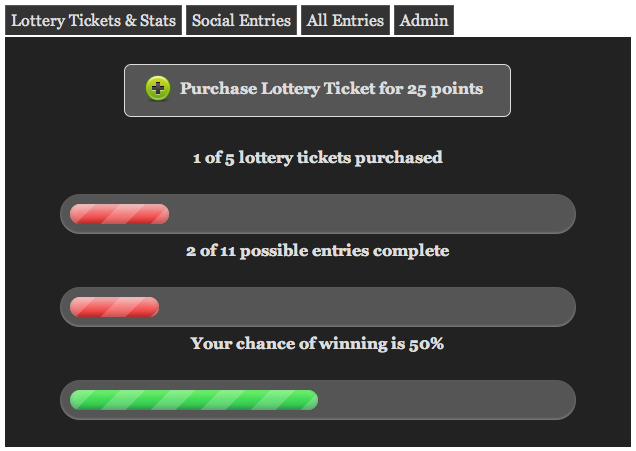Go to the Admin tab
The width and height of the screenshot is (636, 451).
424,20
